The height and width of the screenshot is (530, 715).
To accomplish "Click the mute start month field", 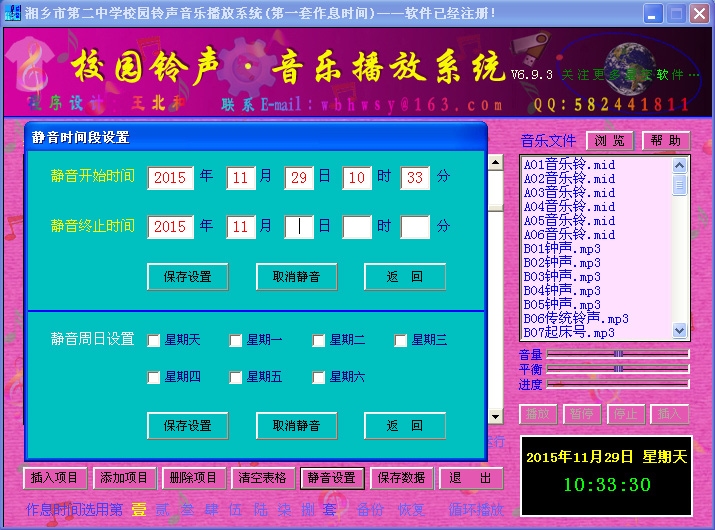I will point(240,178).
